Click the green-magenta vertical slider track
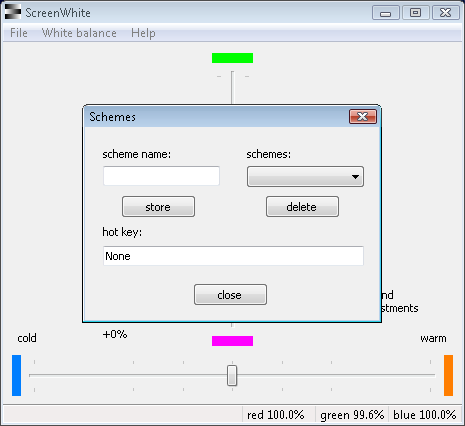Screen dimensions: 465x426 tap(232, 87)
